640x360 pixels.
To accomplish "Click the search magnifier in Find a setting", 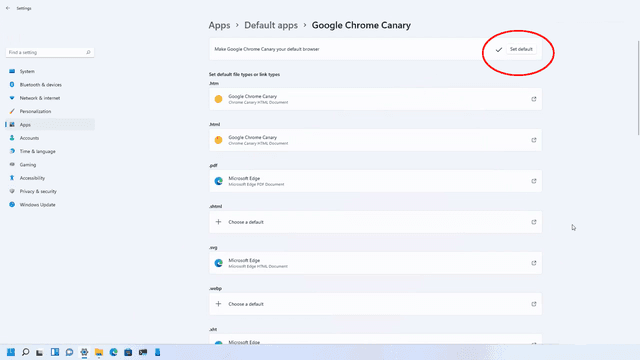I will 88,52.
